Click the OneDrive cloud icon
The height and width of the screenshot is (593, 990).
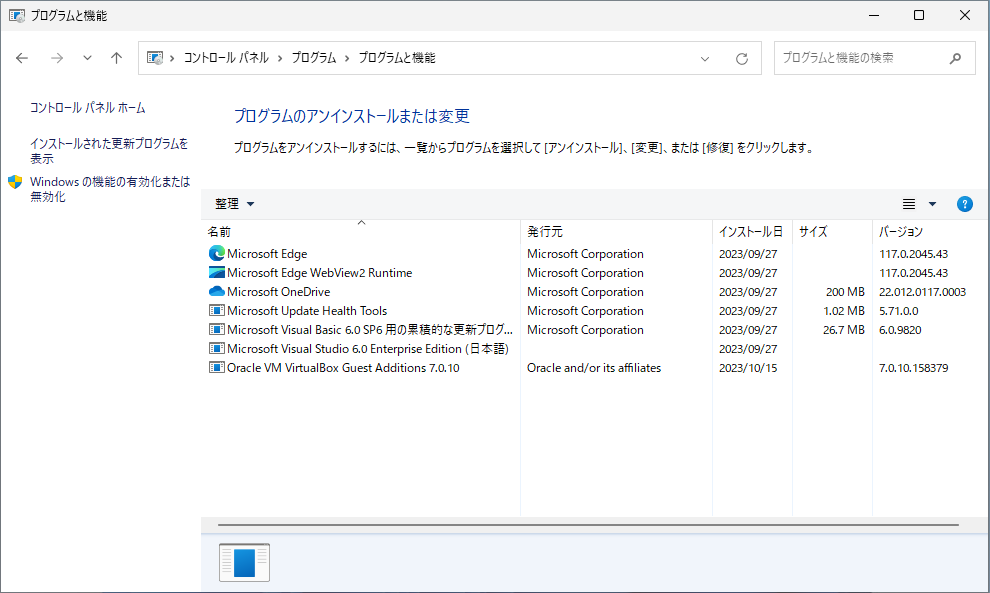click(x=217, y=291)
